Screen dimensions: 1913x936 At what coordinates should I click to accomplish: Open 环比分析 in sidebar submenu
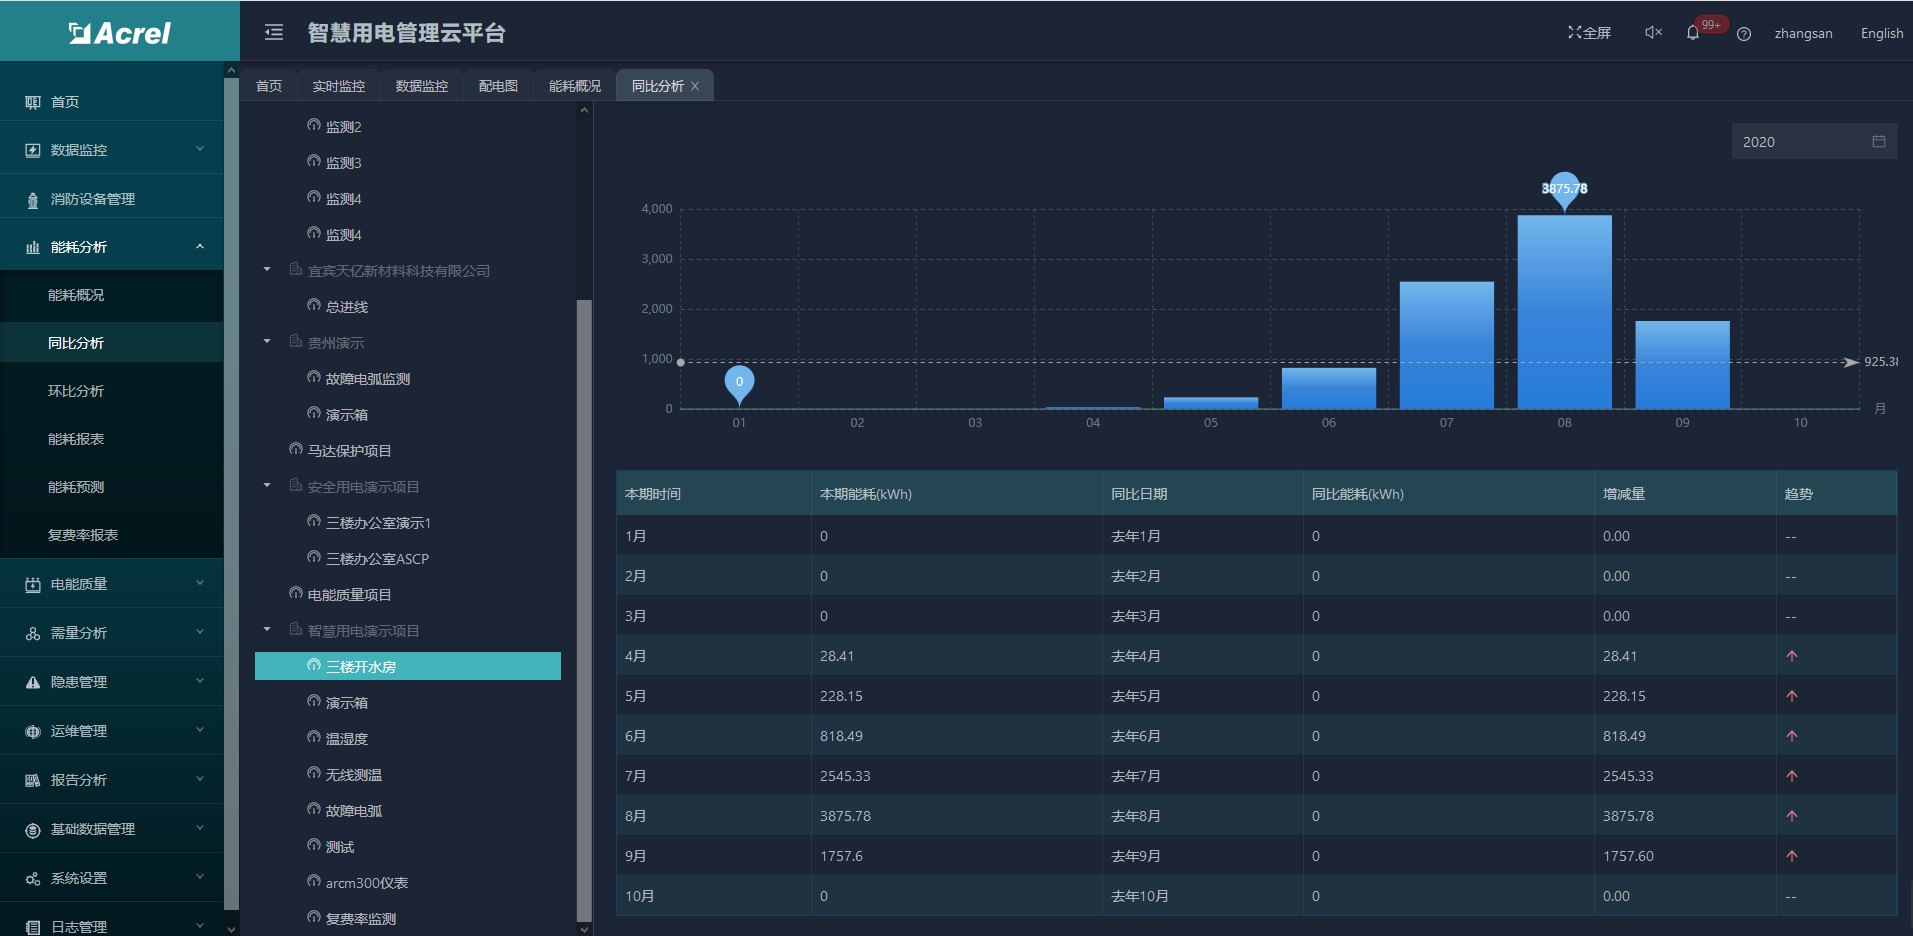[76, 391]
